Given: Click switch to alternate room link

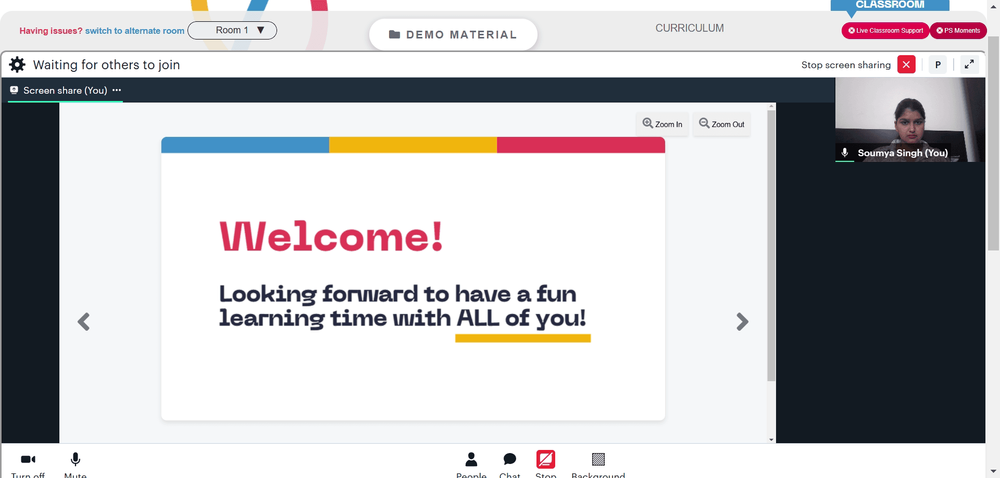Looking at the screenshot, I should [135, 31].
